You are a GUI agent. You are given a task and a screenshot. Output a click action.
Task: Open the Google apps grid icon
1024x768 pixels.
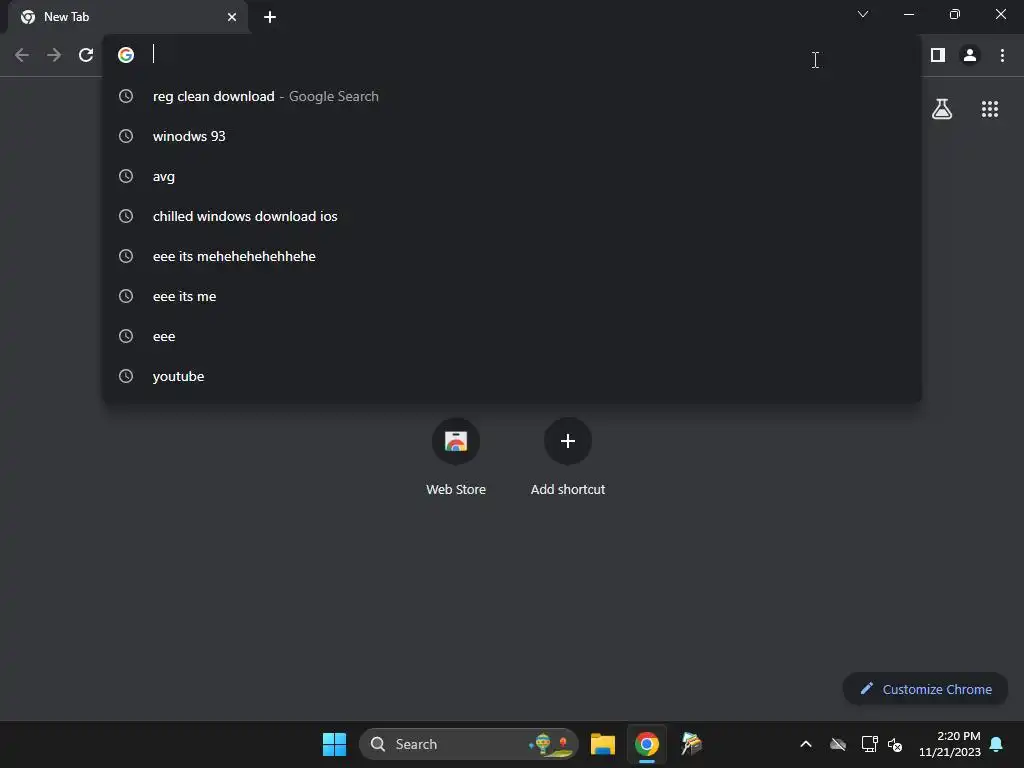click(989, 109)
